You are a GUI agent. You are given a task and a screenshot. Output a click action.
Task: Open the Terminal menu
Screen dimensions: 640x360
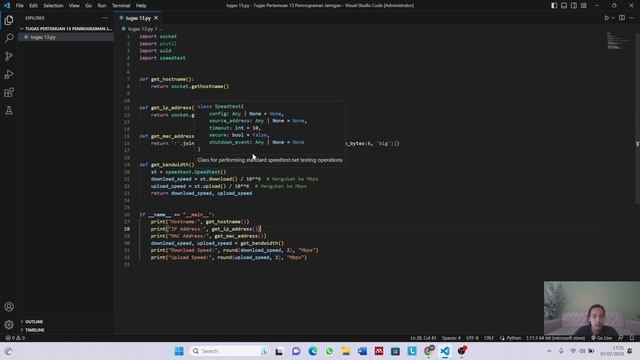pyautogui.click(x=121, y=6)
